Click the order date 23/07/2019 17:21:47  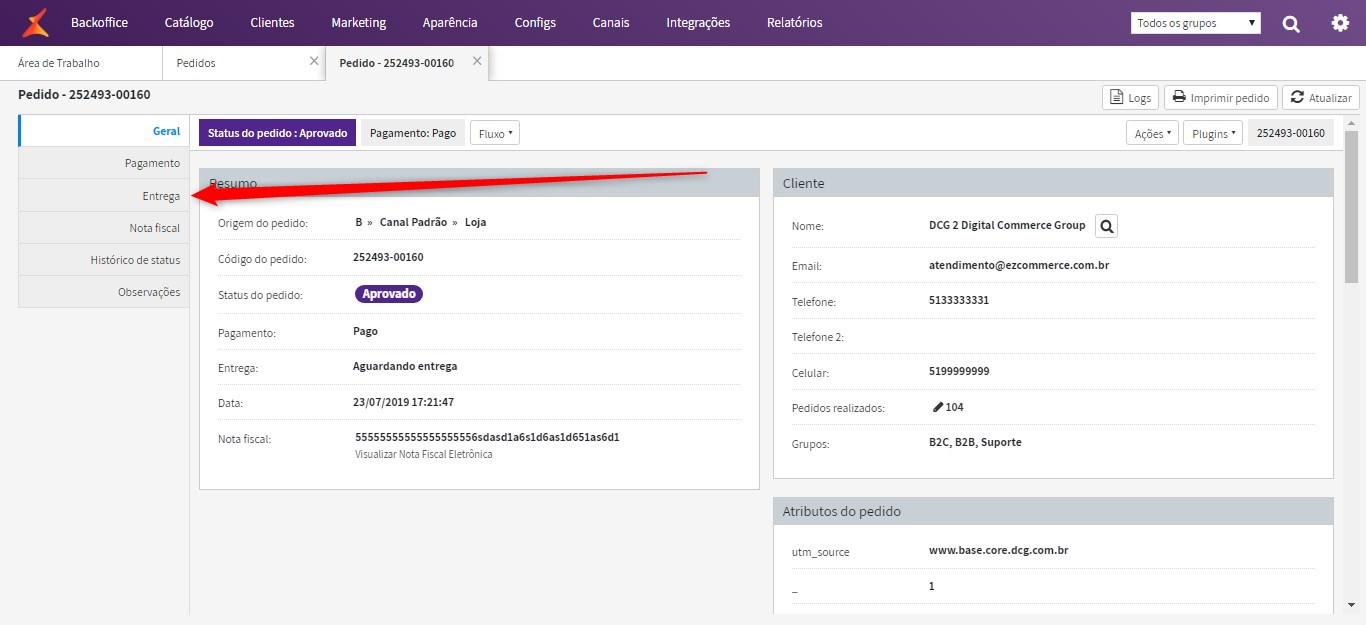404,402
